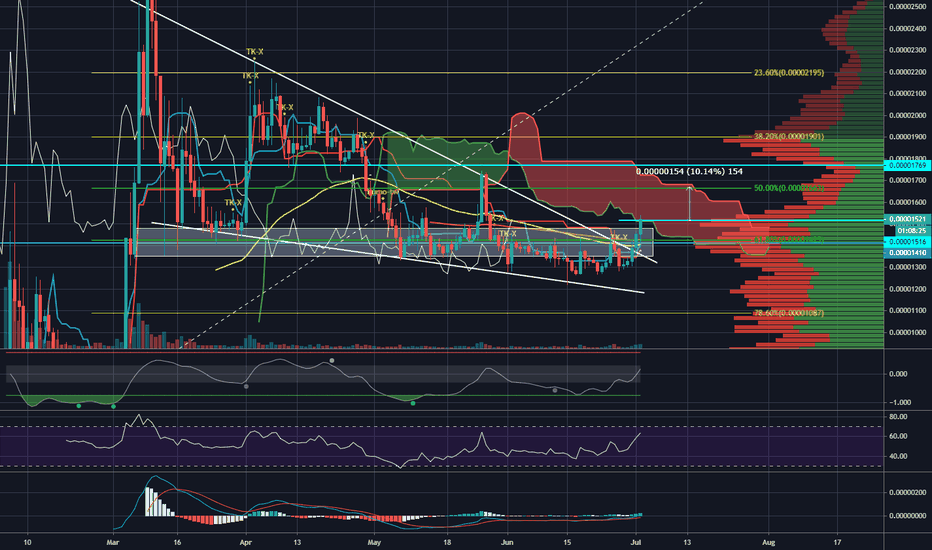Click the 15 date label on time axis
Viewport: 932px width, 550px height.
click(x=568, y=542)
